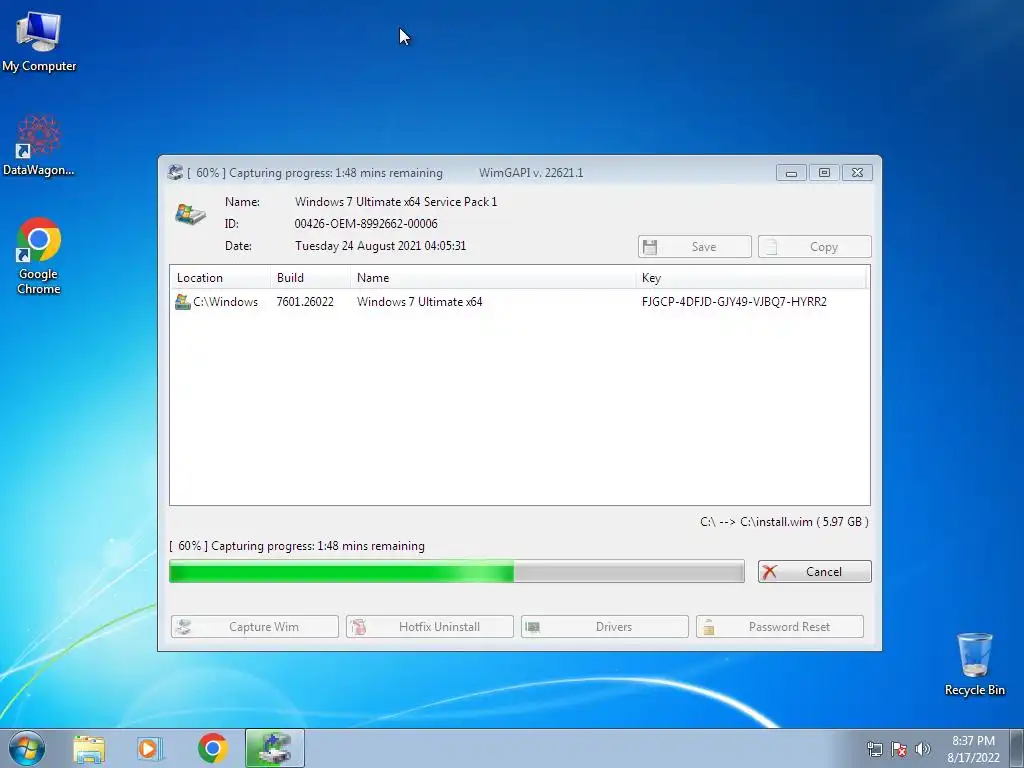Maximize the capture window
This screenshot has width=1024, height=768.
(824, 173)
